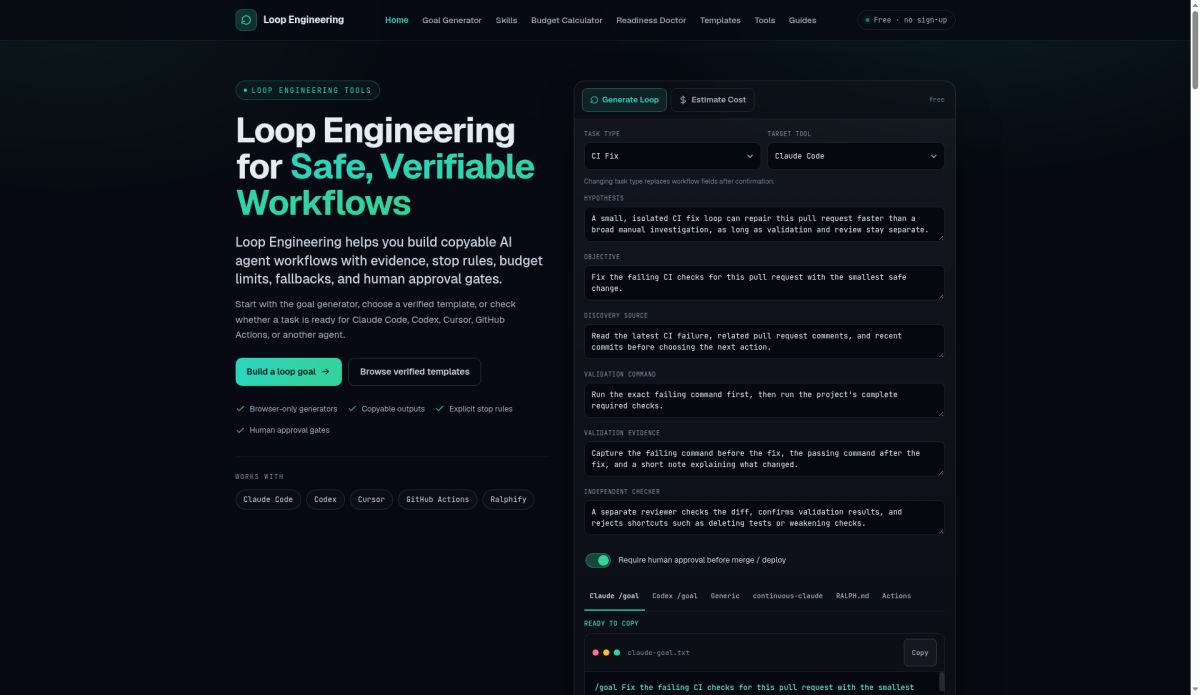Toggle human approval before merge / deploy
The image size is (1200, 695).
click(x=598, y=560)
